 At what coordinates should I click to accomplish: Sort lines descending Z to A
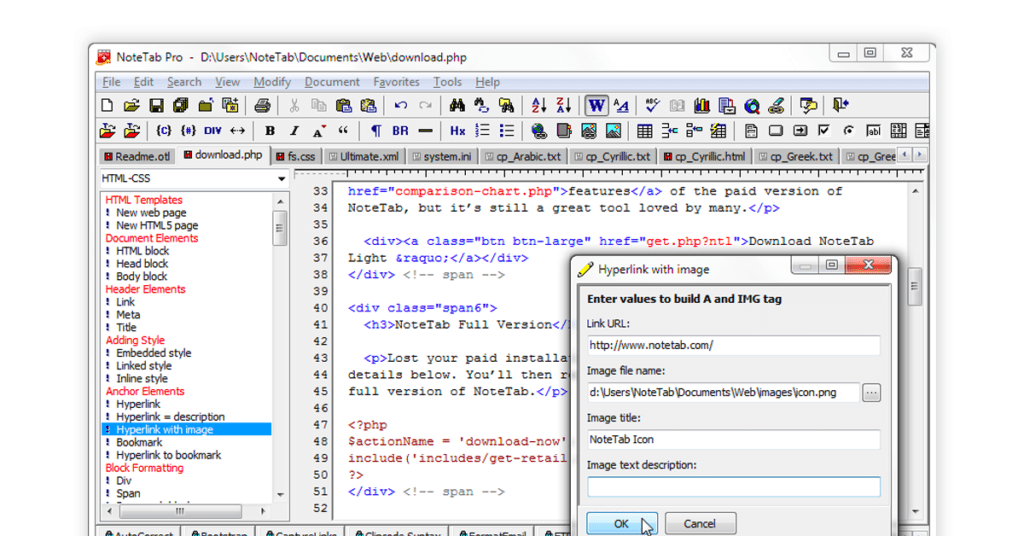[564, 105]
